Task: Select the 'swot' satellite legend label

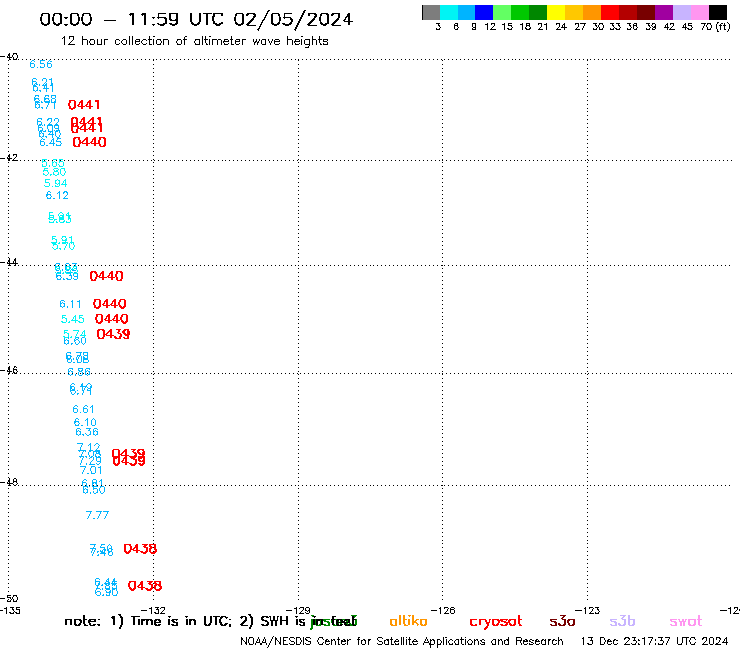Action: click(x=686, y=621)
